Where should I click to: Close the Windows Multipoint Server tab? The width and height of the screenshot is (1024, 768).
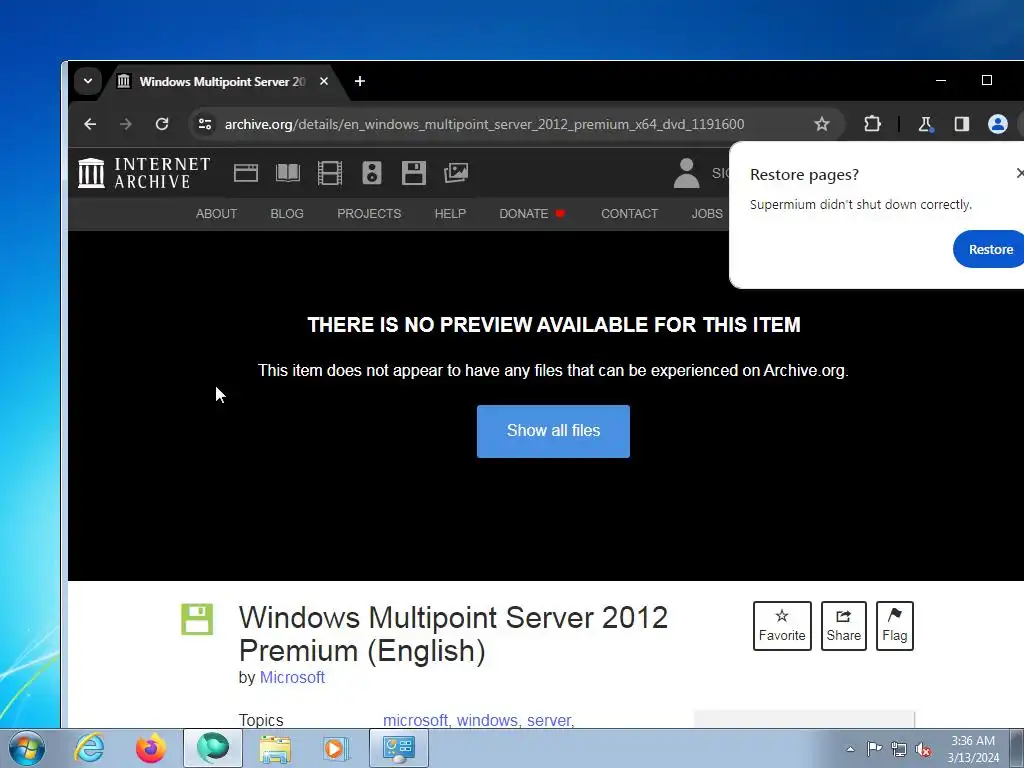tap(324, 82)
